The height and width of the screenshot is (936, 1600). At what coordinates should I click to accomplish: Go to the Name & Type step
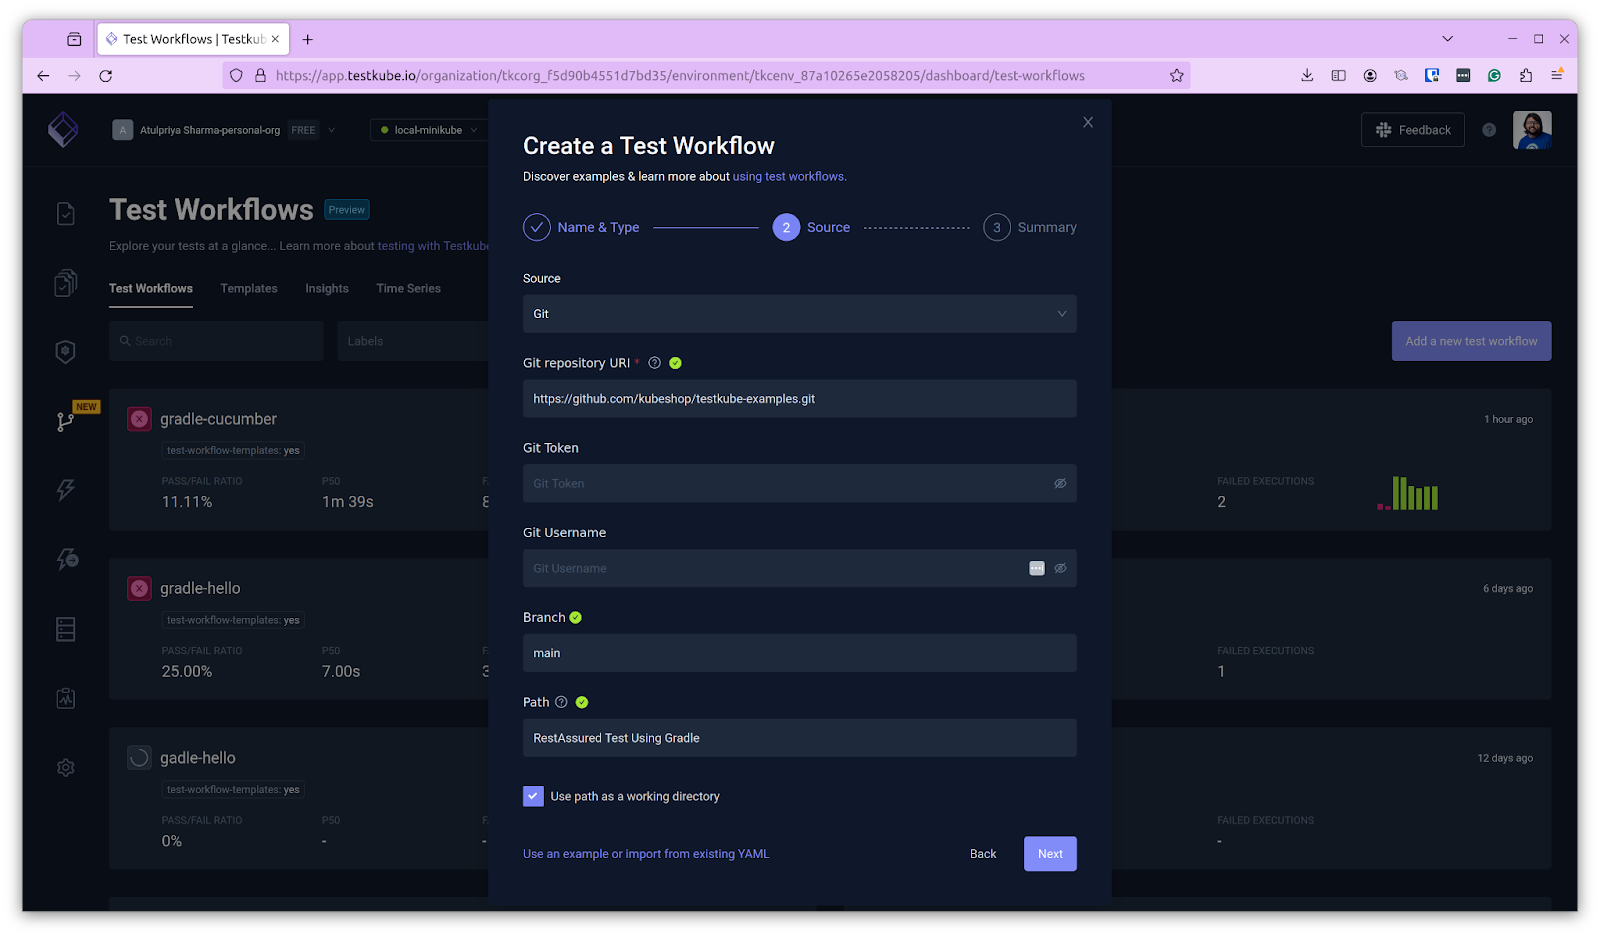[x=581, y=227]
